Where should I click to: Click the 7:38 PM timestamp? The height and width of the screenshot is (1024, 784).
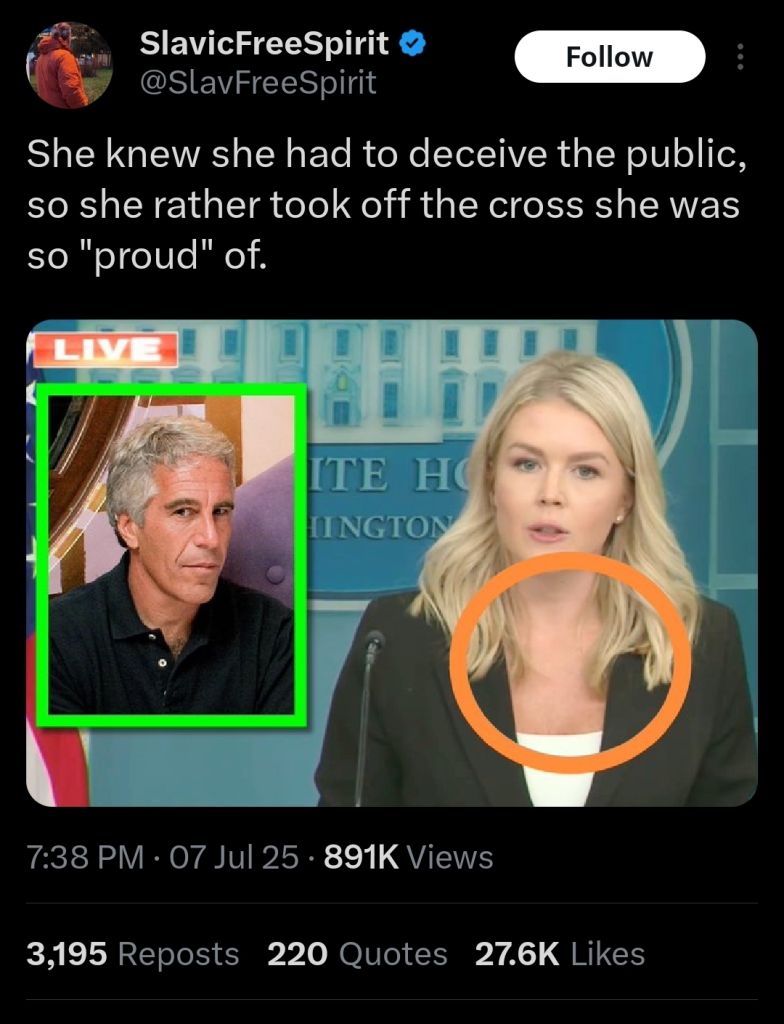tap(85, 857)
